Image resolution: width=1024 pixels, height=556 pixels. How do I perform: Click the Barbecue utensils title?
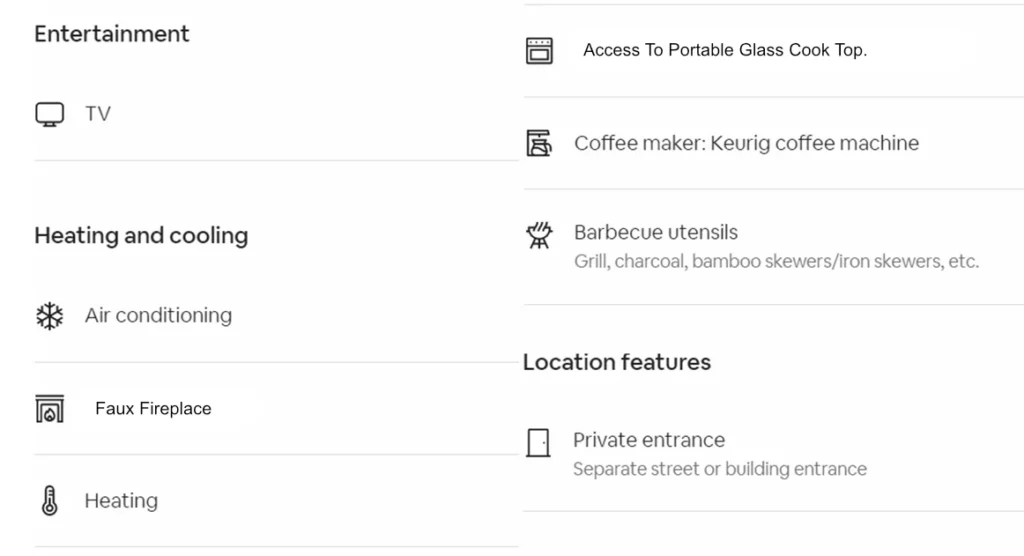[x=656, y=232]
